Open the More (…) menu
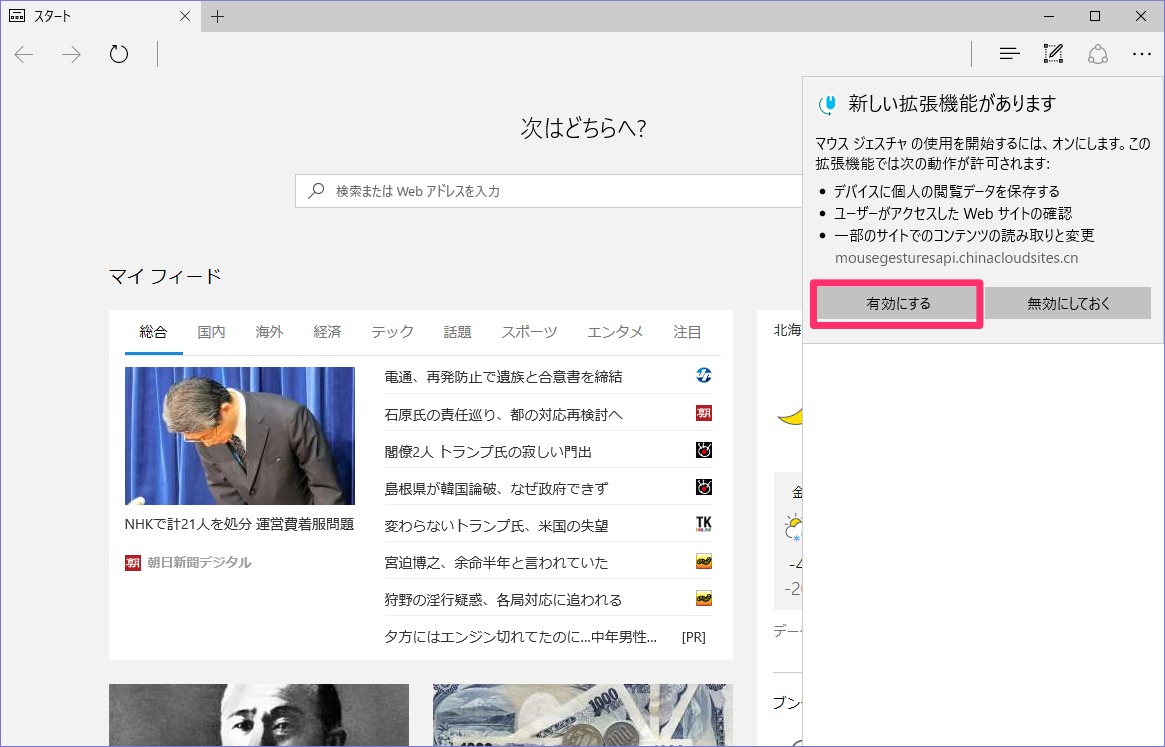This screenshot has height=747, width=1165. pos(1141,54)
